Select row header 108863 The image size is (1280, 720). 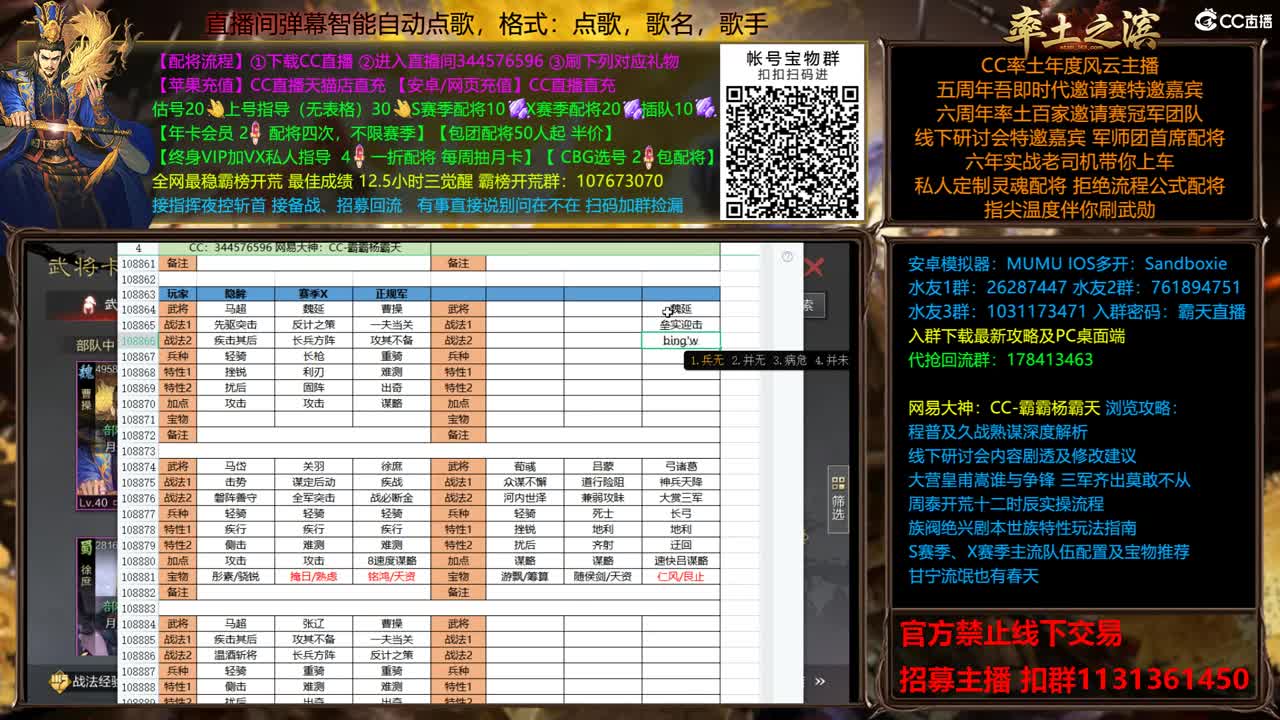click(x=138, y=294)
